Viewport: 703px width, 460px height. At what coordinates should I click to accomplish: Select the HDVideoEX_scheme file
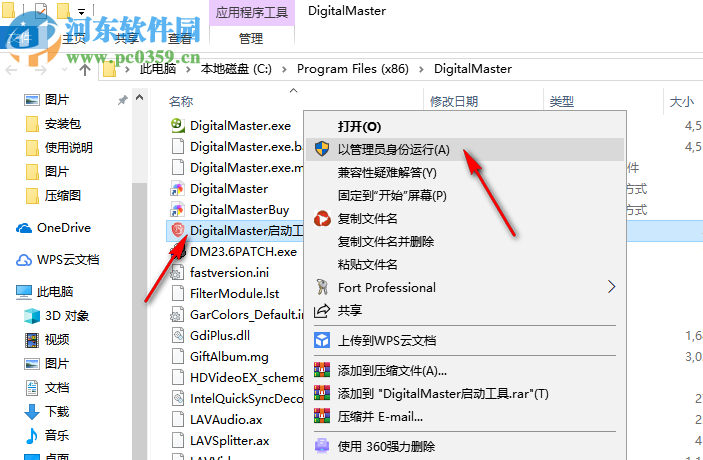click(x=236, y=378)
